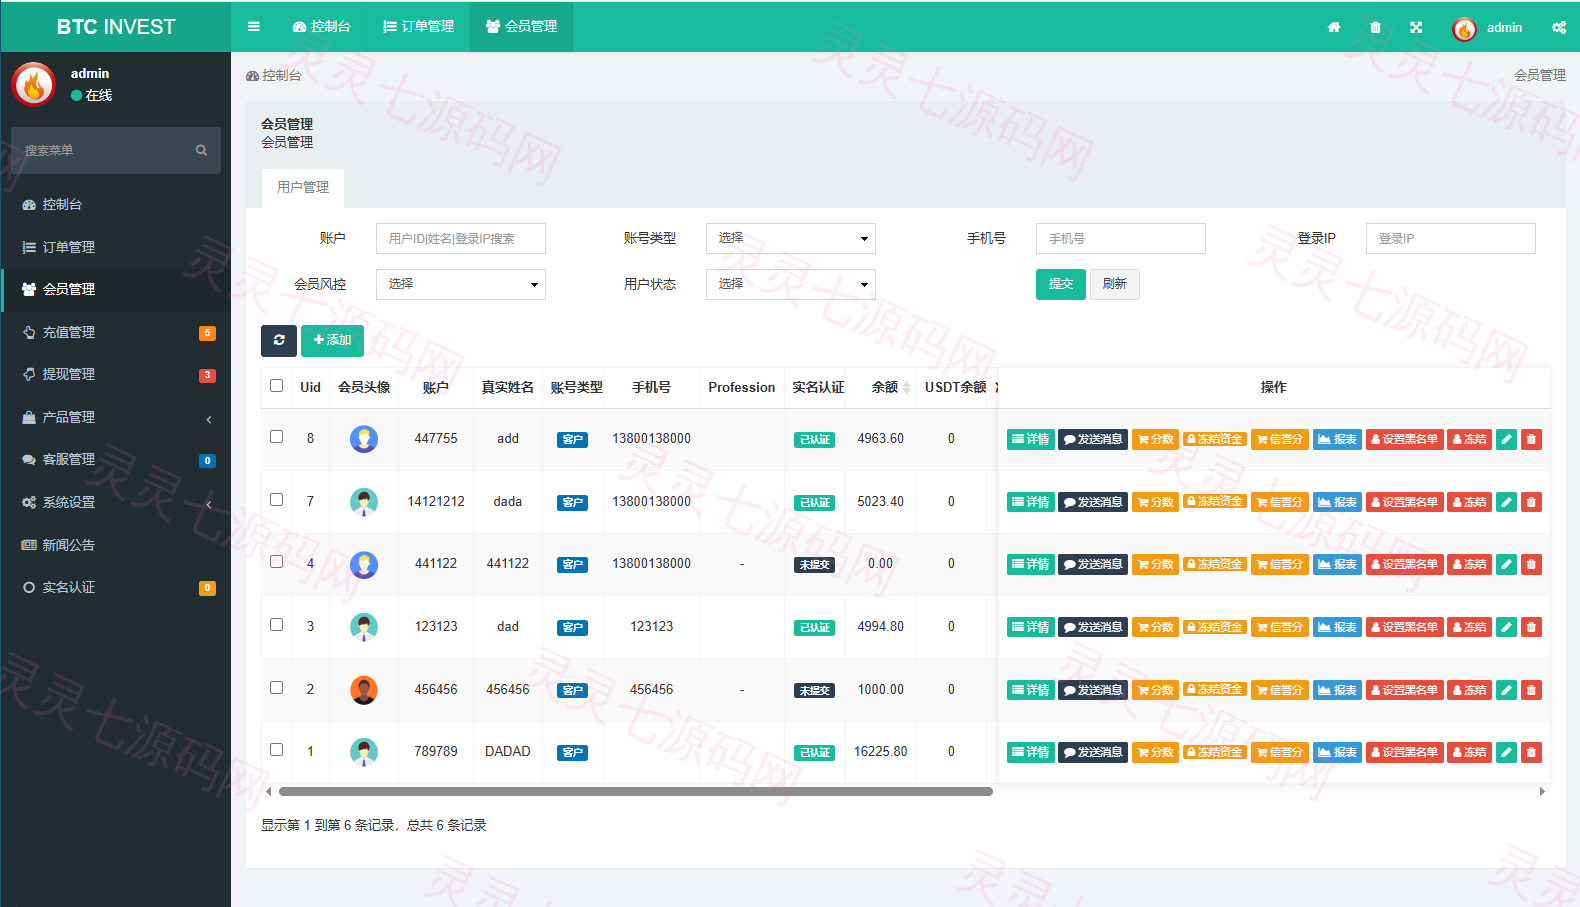Open 订单管理 in the top navigation
This screenshot has width=1580, height=907.
tap(419, 27)
